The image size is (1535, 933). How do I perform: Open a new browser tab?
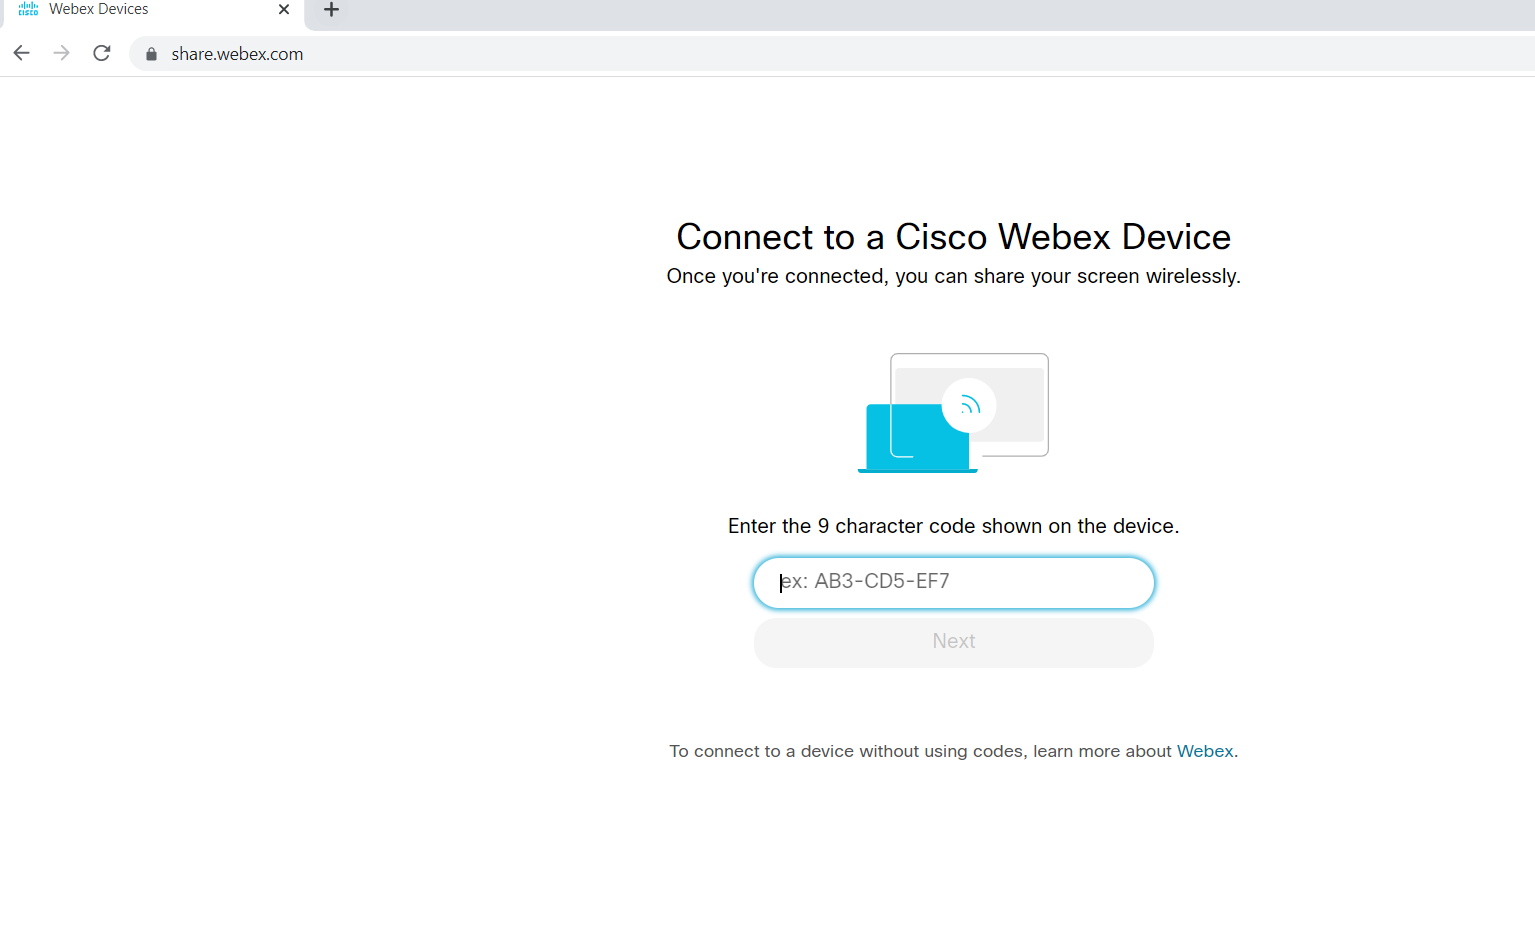tap(331, 10)
